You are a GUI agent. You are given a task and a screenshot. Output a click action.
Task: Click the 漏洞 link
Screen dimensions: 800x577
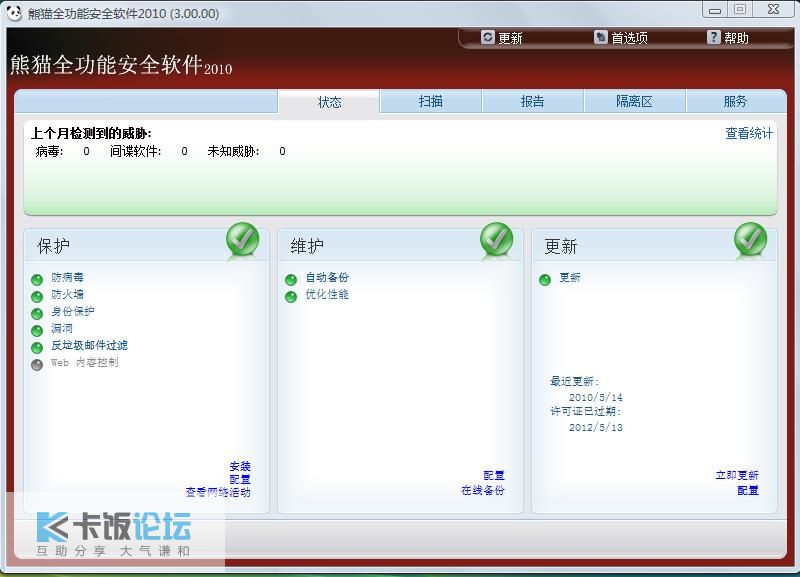[x=62, y=329]
